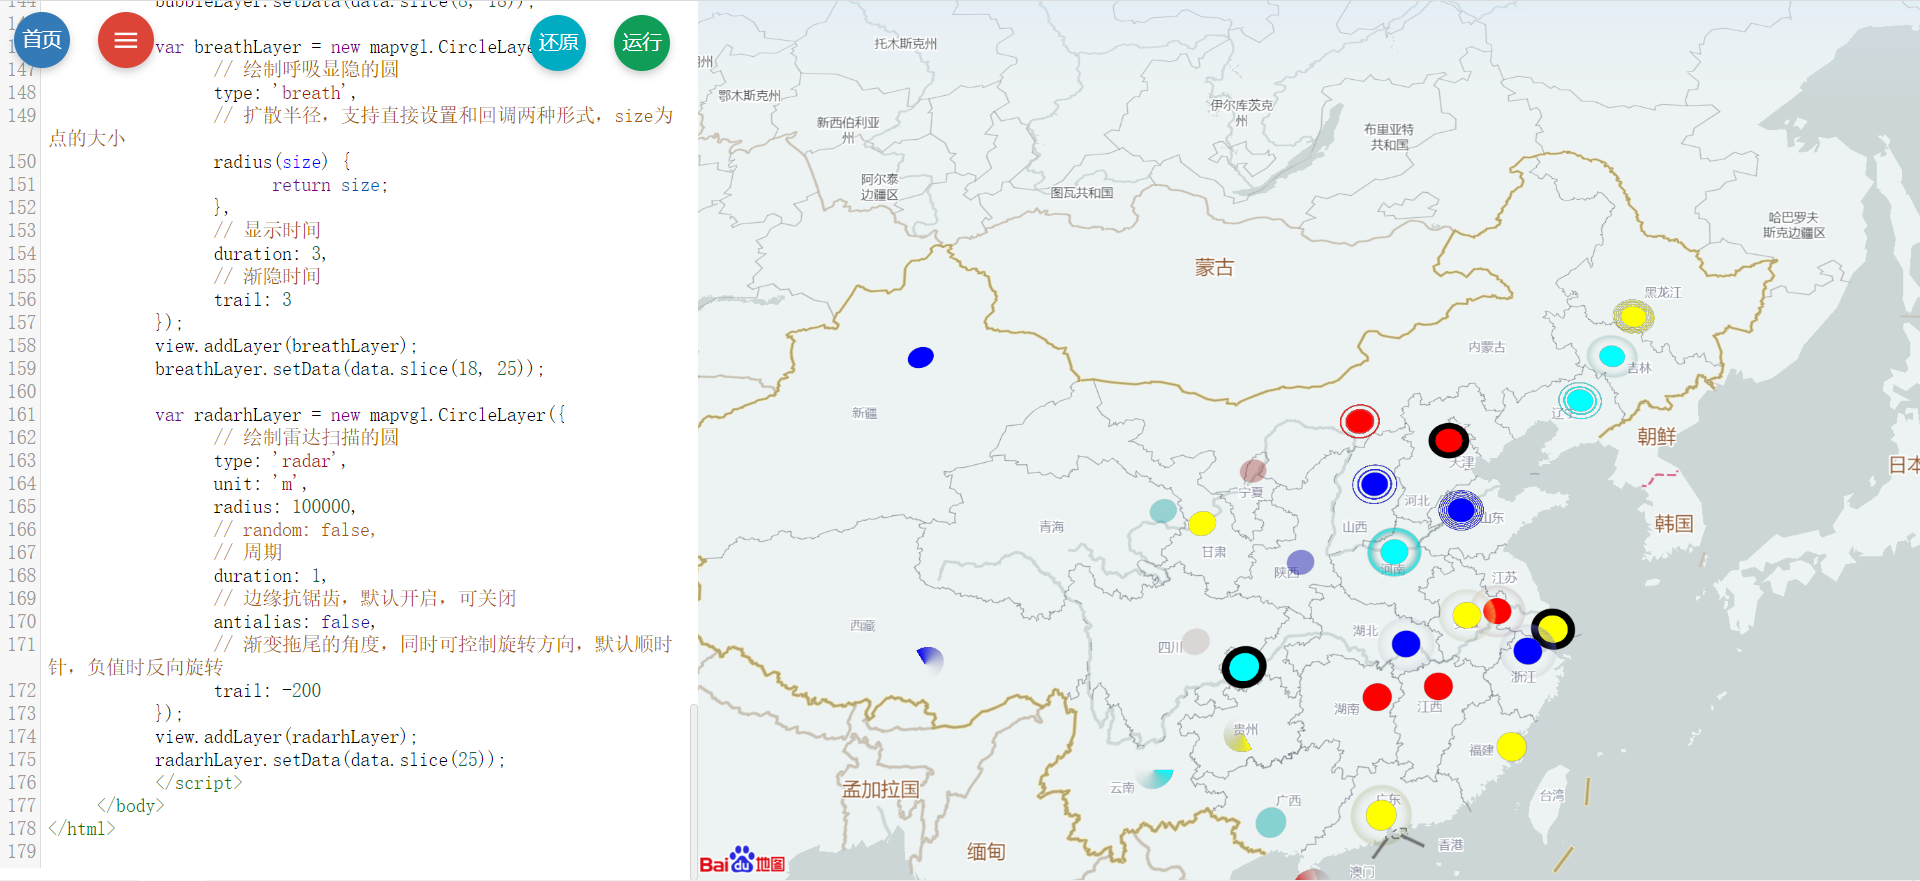Select the yellow marker in Heilongjiang
This screenshot has height=881, width=1920.
pos(1633,317)
